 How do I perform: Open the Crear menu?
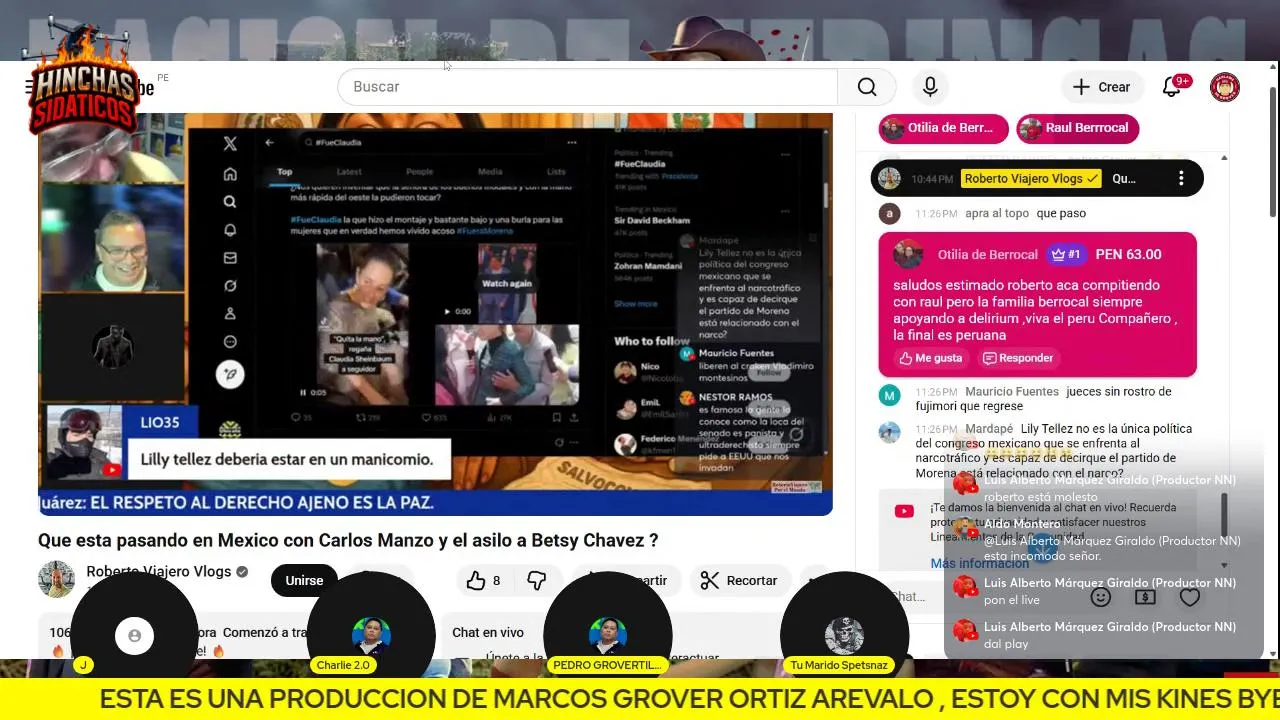pos(1101,87)
